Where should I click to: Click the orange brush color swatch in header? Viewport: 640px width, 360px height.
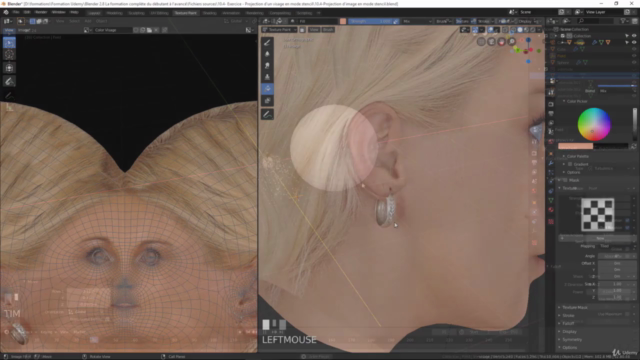tap(343, 21)
